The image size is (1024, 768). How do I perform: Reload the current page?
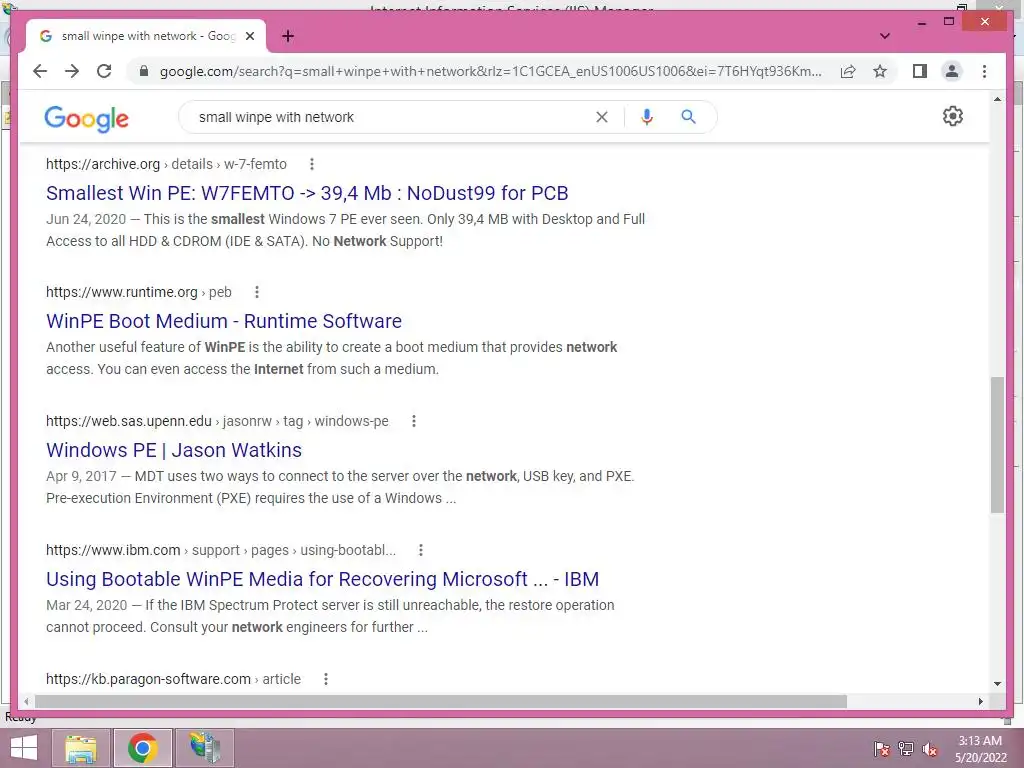[104, 71]
